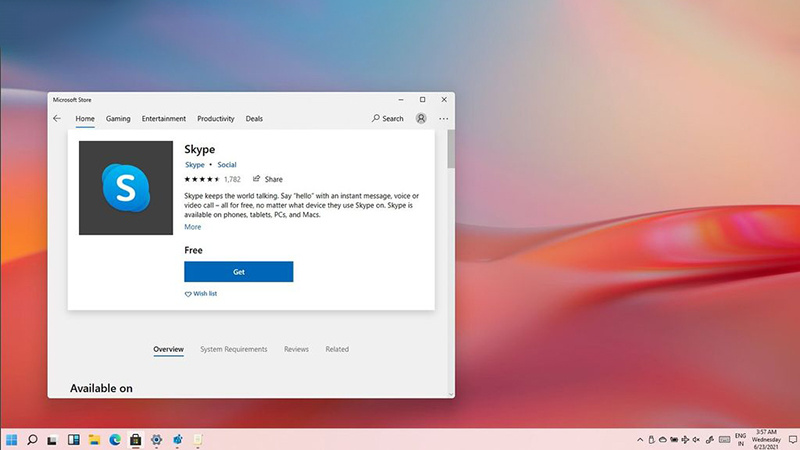This screenshot has width=800, height=450.
Task: Click the Skype app title
Action: (x=199, y=149)
